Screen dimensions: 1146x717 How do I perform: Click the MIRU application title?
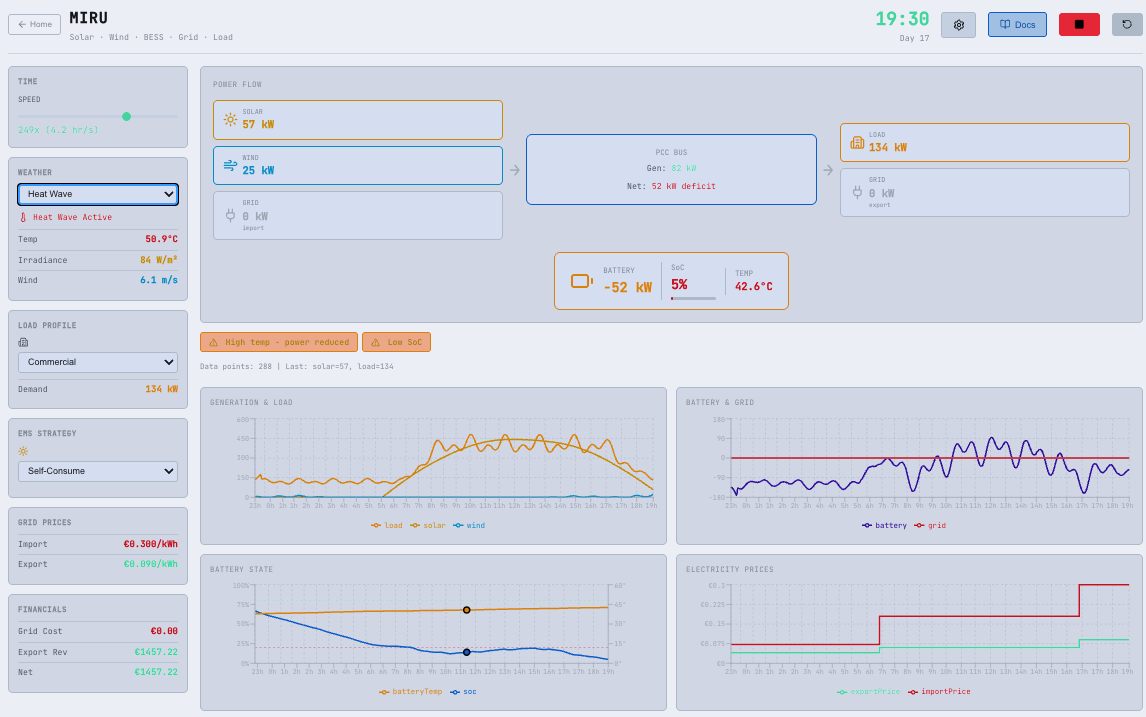88,18
